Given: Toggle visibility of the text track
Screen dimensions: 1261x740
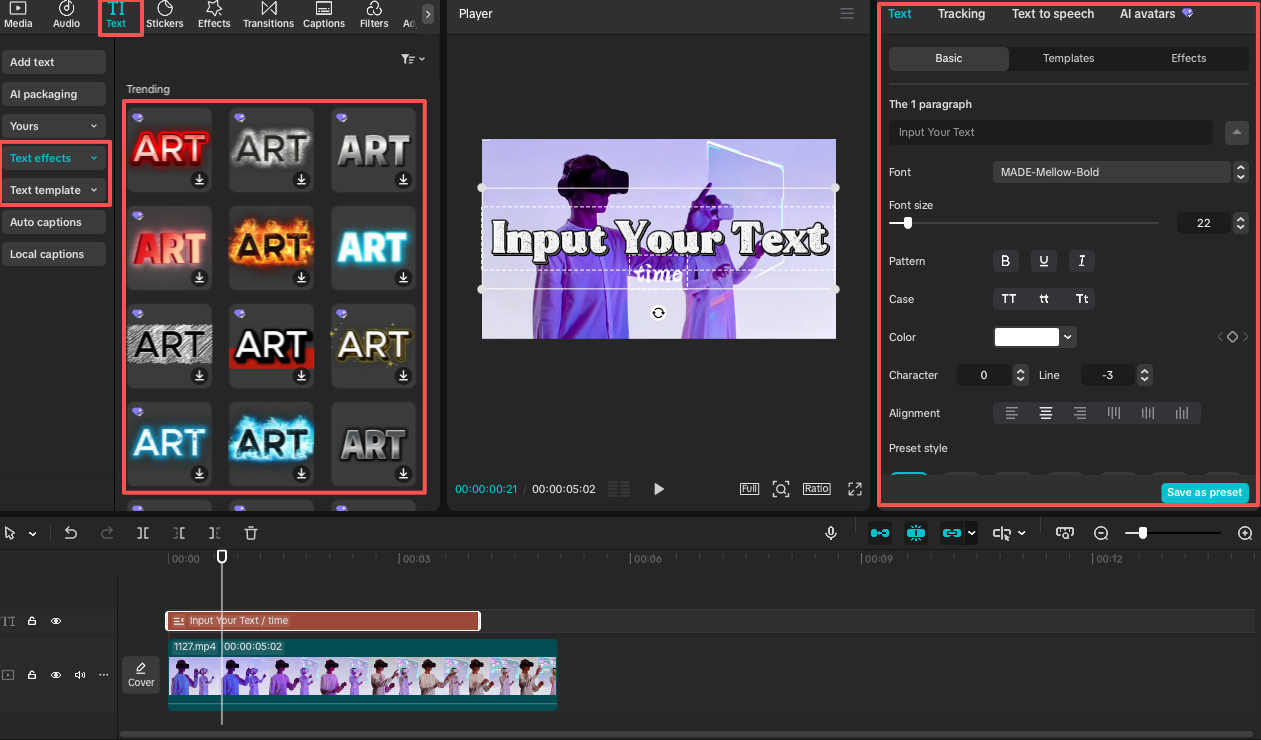Looking at the screenshot, I should [56, 621].
